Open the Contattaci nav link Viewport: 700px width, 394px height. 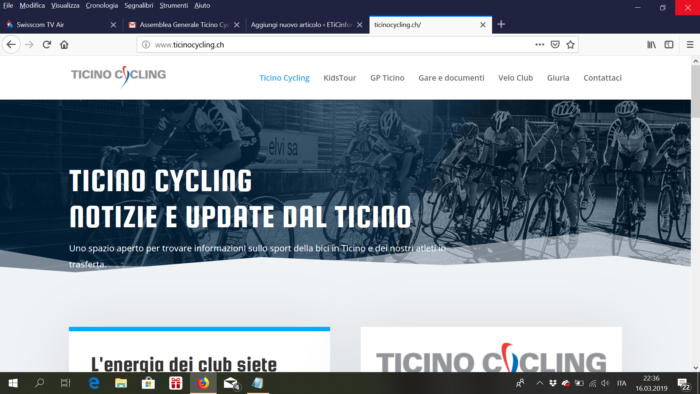(x=602, y=78)
